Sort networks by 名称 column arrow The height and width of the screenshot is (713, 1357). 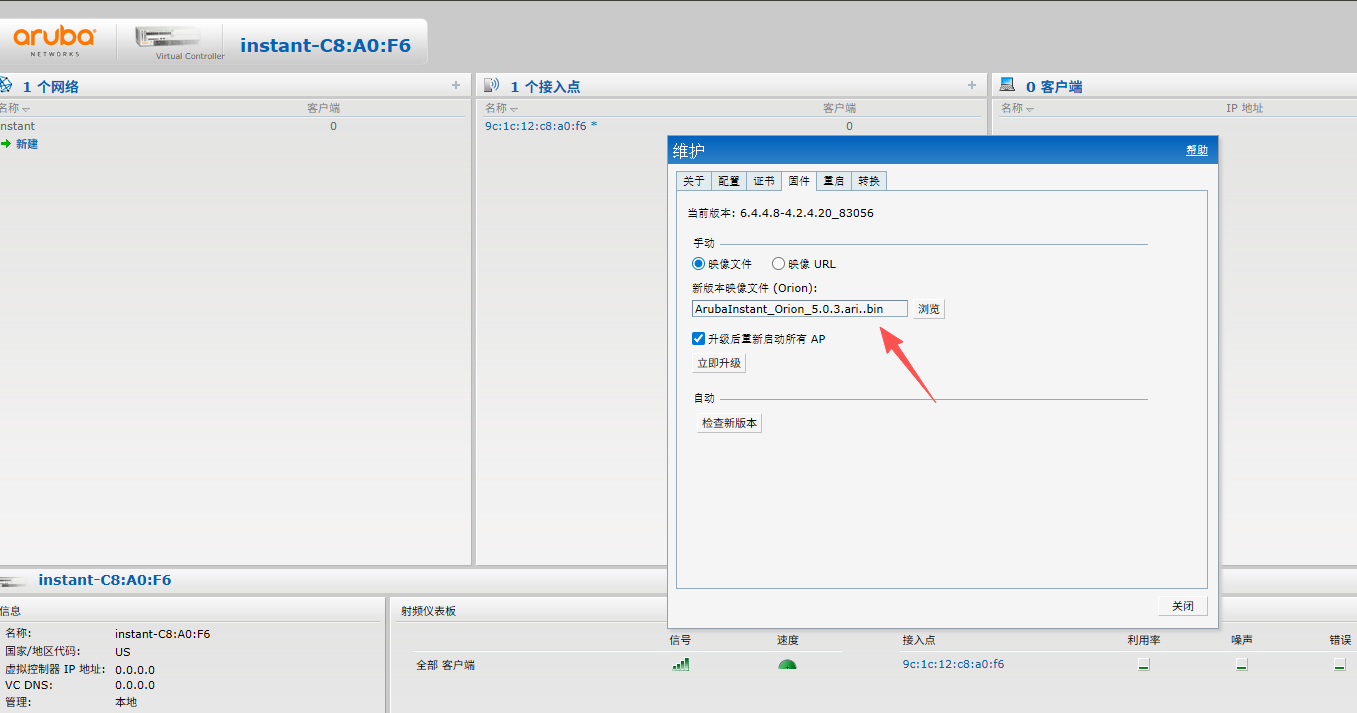pyautogui.click(x=26, y=109)
